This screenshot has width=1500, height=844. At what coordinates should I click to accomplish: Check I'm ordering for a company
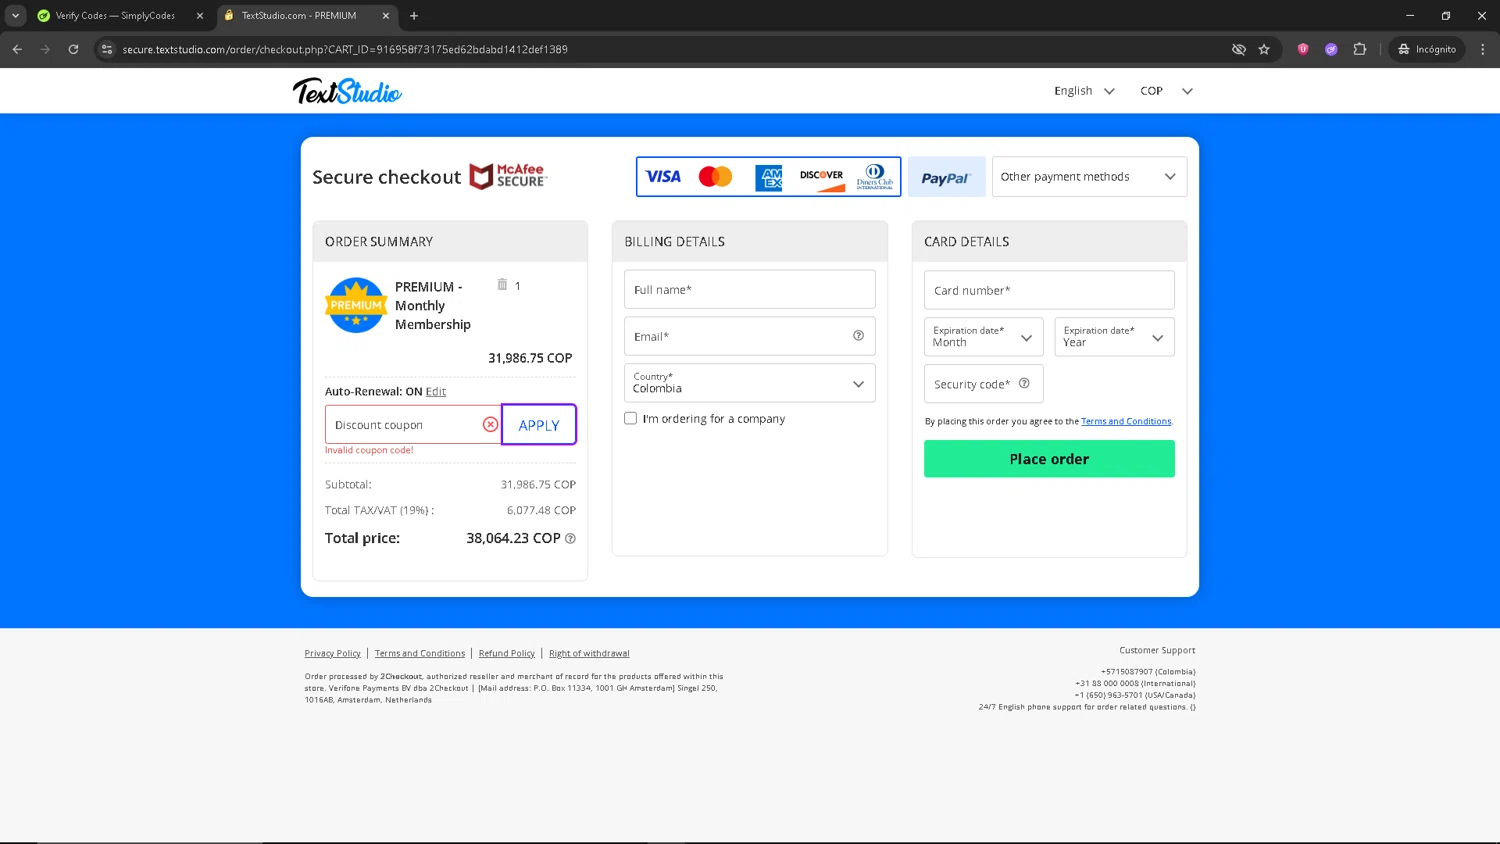point(630,418)
